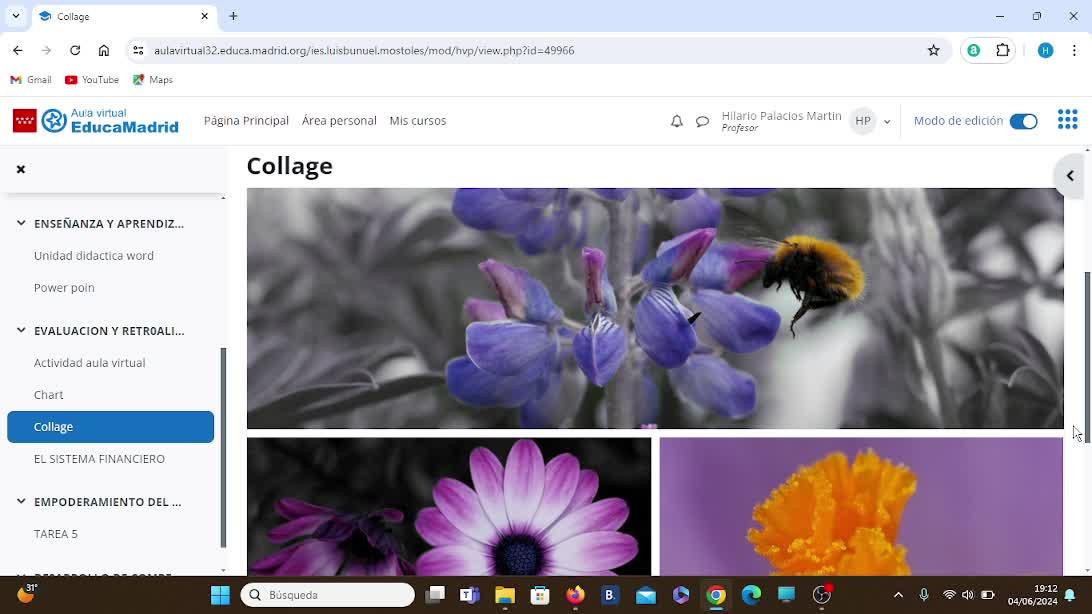Collapse the EVALUACION Y RETROALI... section
This screenshot has height=614, width=1092.
pyautogui.click(x=21, y=331)
